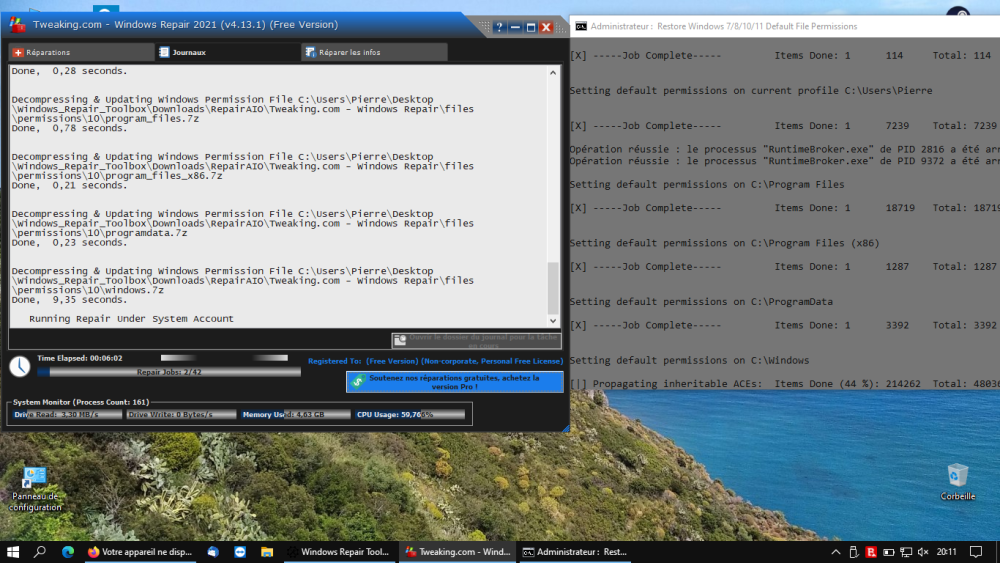Switch to Windows Repair Tool... taskbar button
The width and height of the screenshot is (1000, 563).
click(x=338, y=552)
